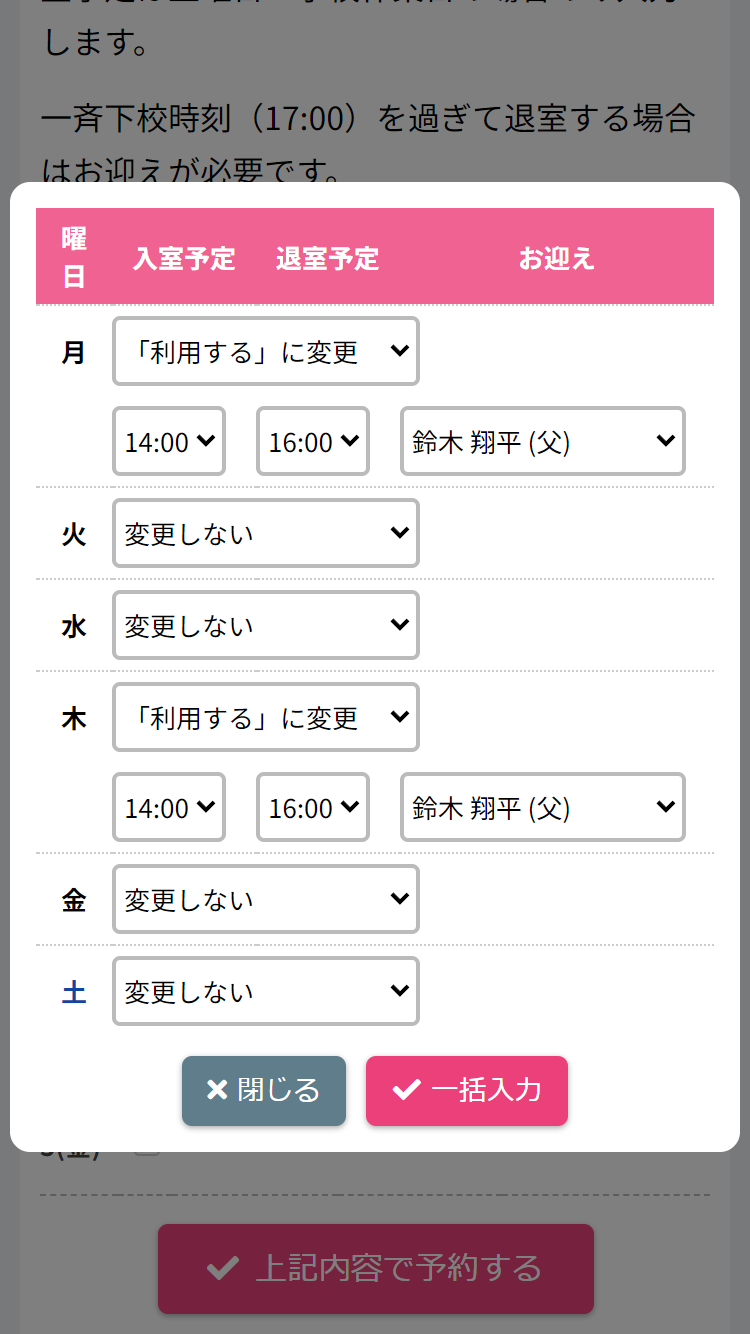This screenshot has width=750, height=1334.
Task: Open Monday entry time 14:00 dropdown
Action: pyautogui.click(x=169, y=441)
